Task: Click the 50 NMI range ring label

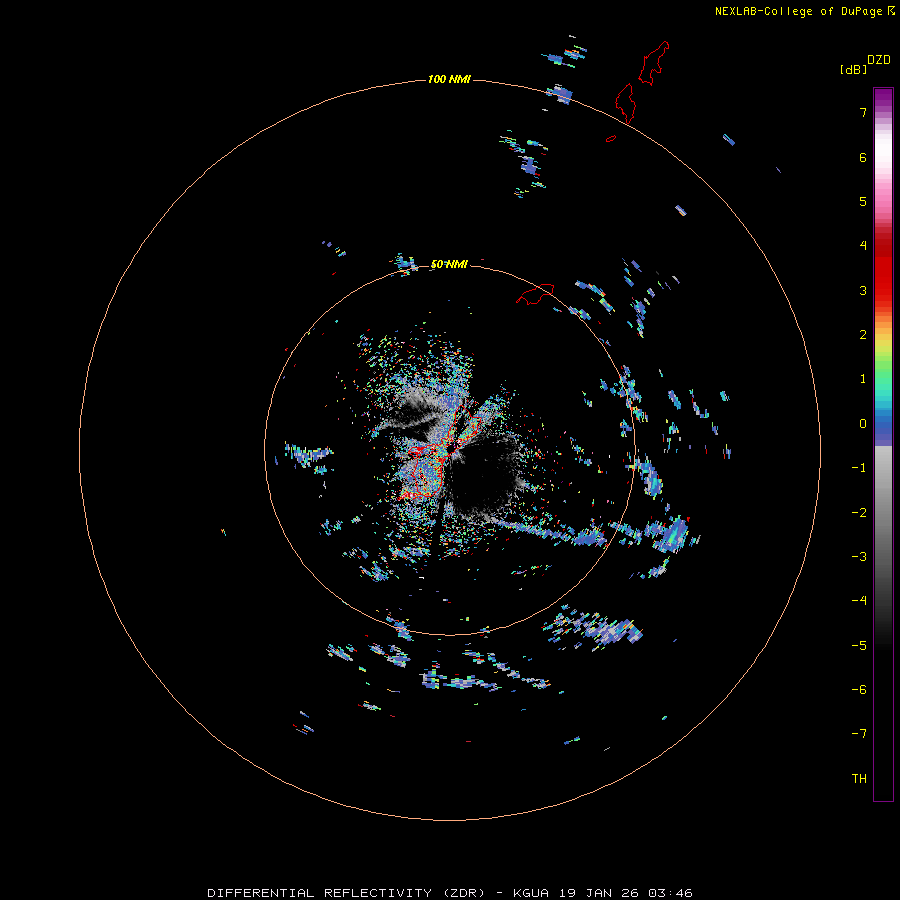Action: point(449,264)
